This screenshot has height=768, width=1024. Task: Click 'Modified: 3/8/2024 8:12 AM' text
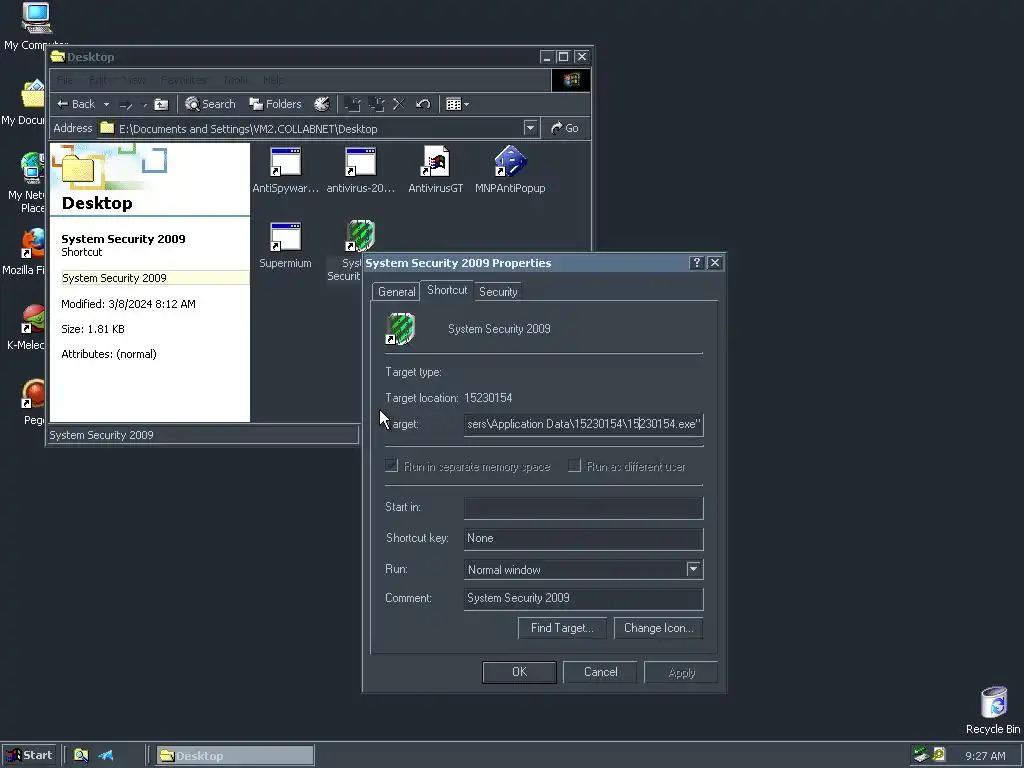128,304
